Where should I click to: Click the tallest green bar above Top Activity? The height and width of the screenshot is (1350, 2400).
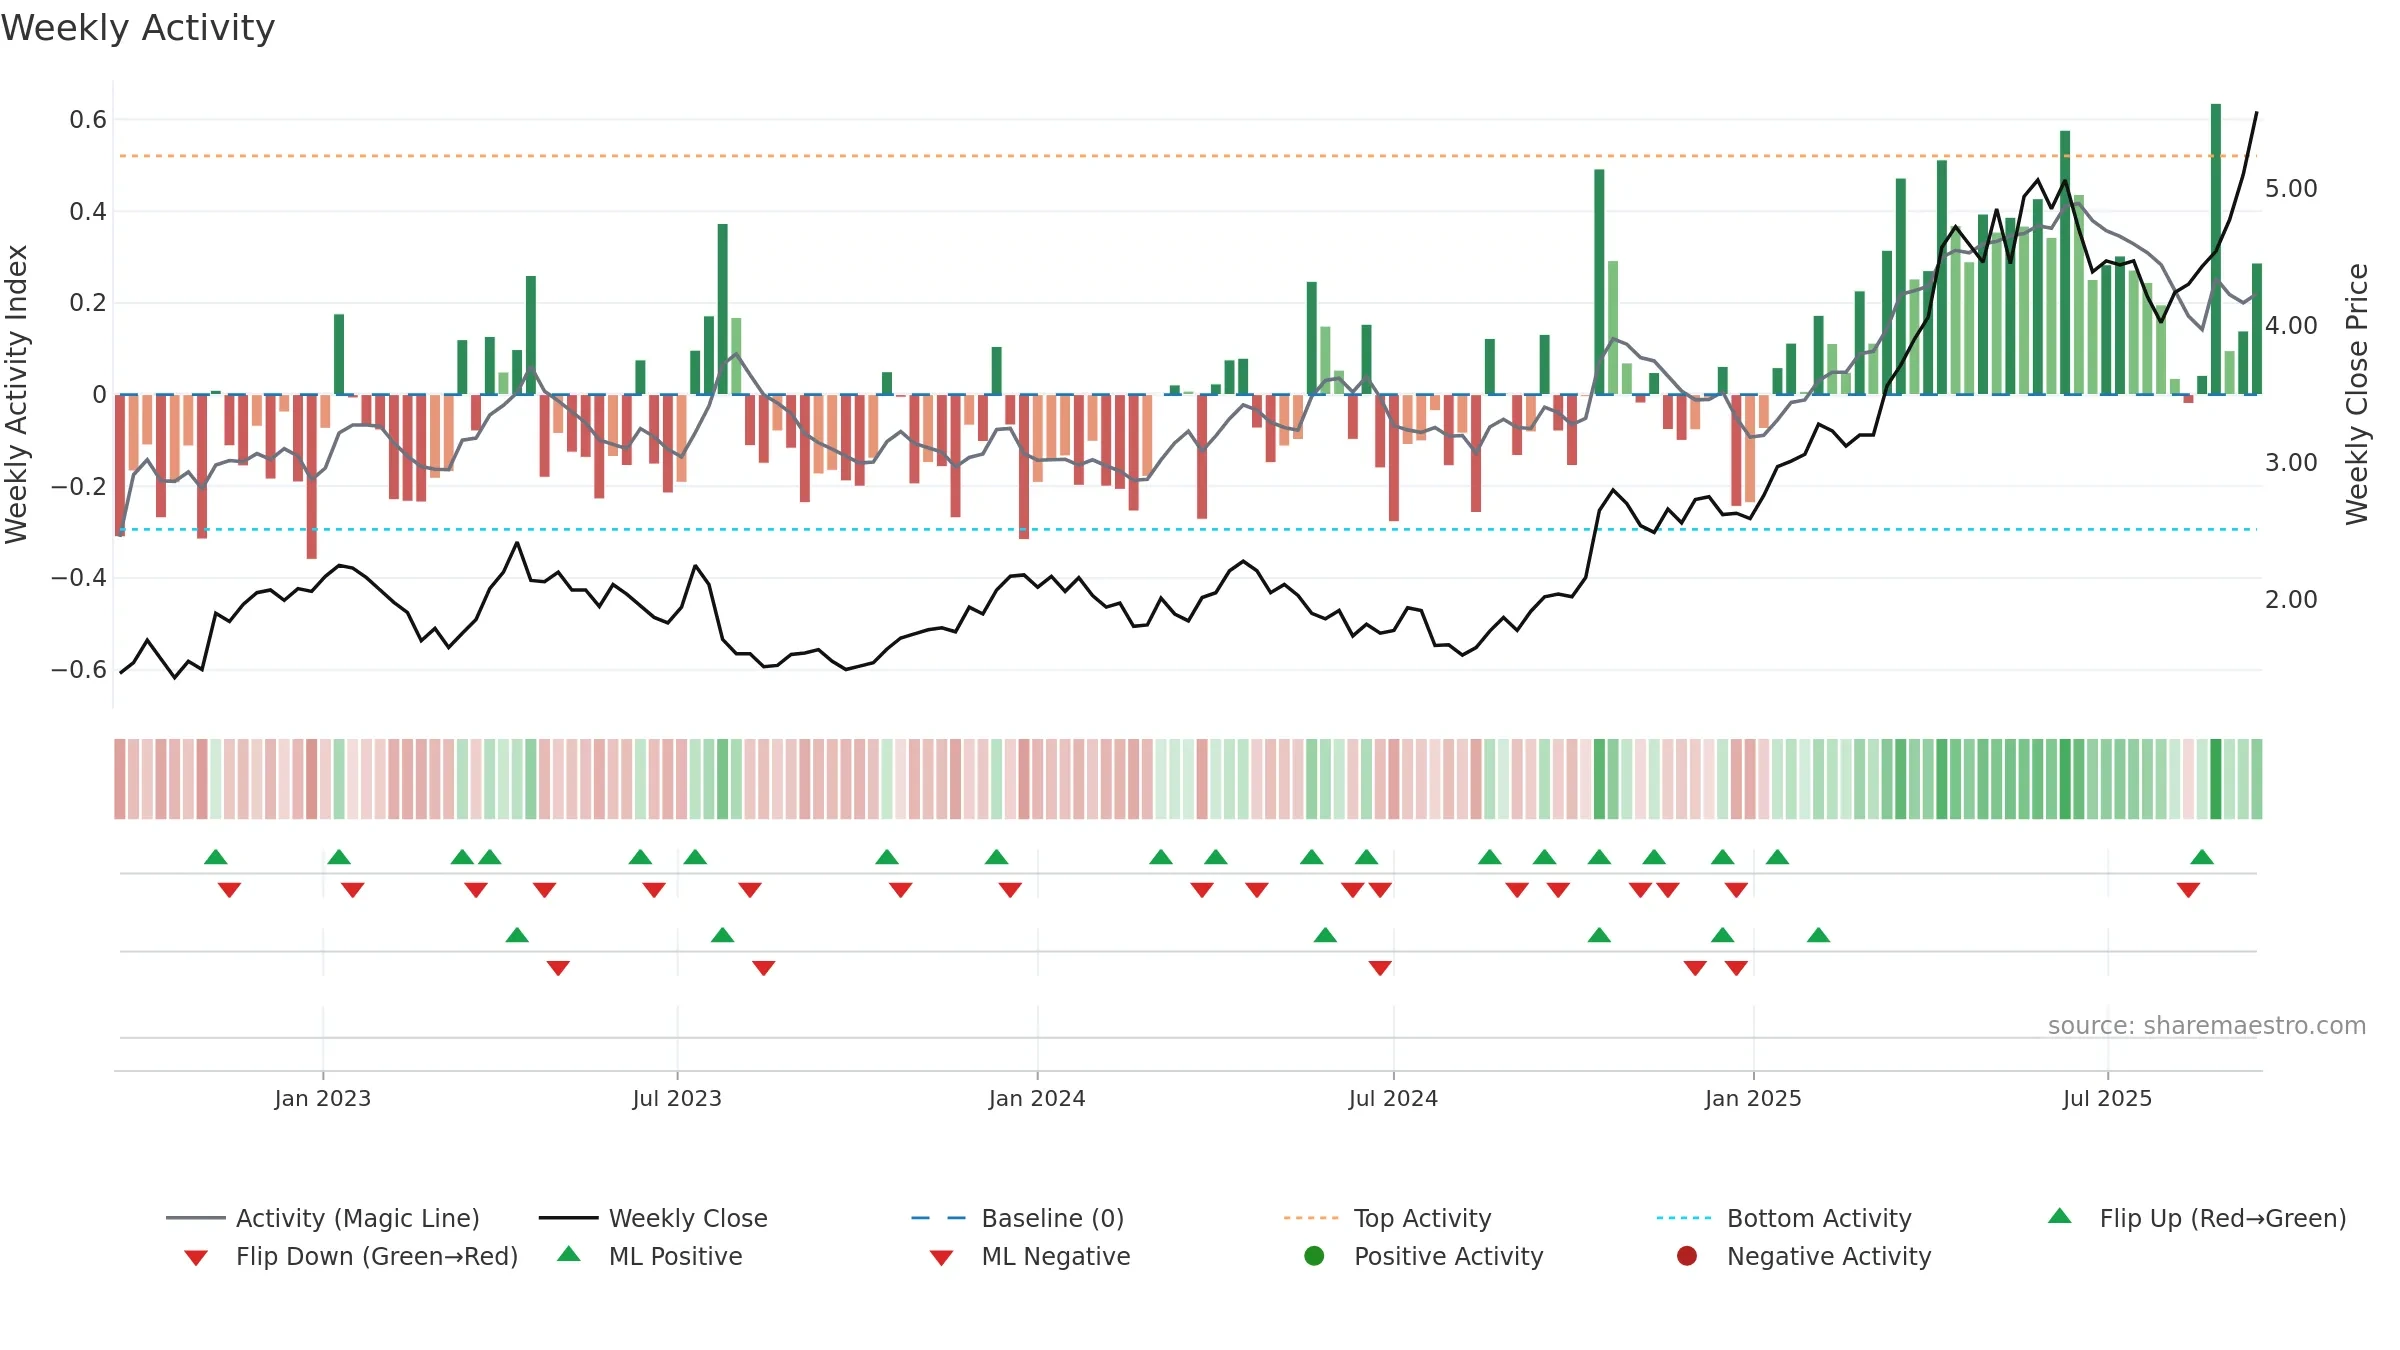(x=2216, y=249)
